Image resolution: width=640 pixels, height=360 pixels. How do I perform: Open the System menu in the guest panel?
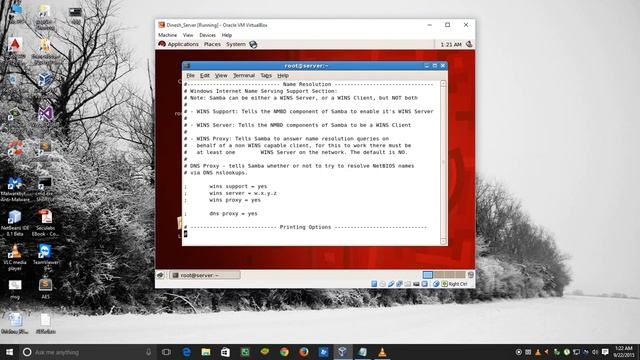pyautogui.click(x=236, y=44)
